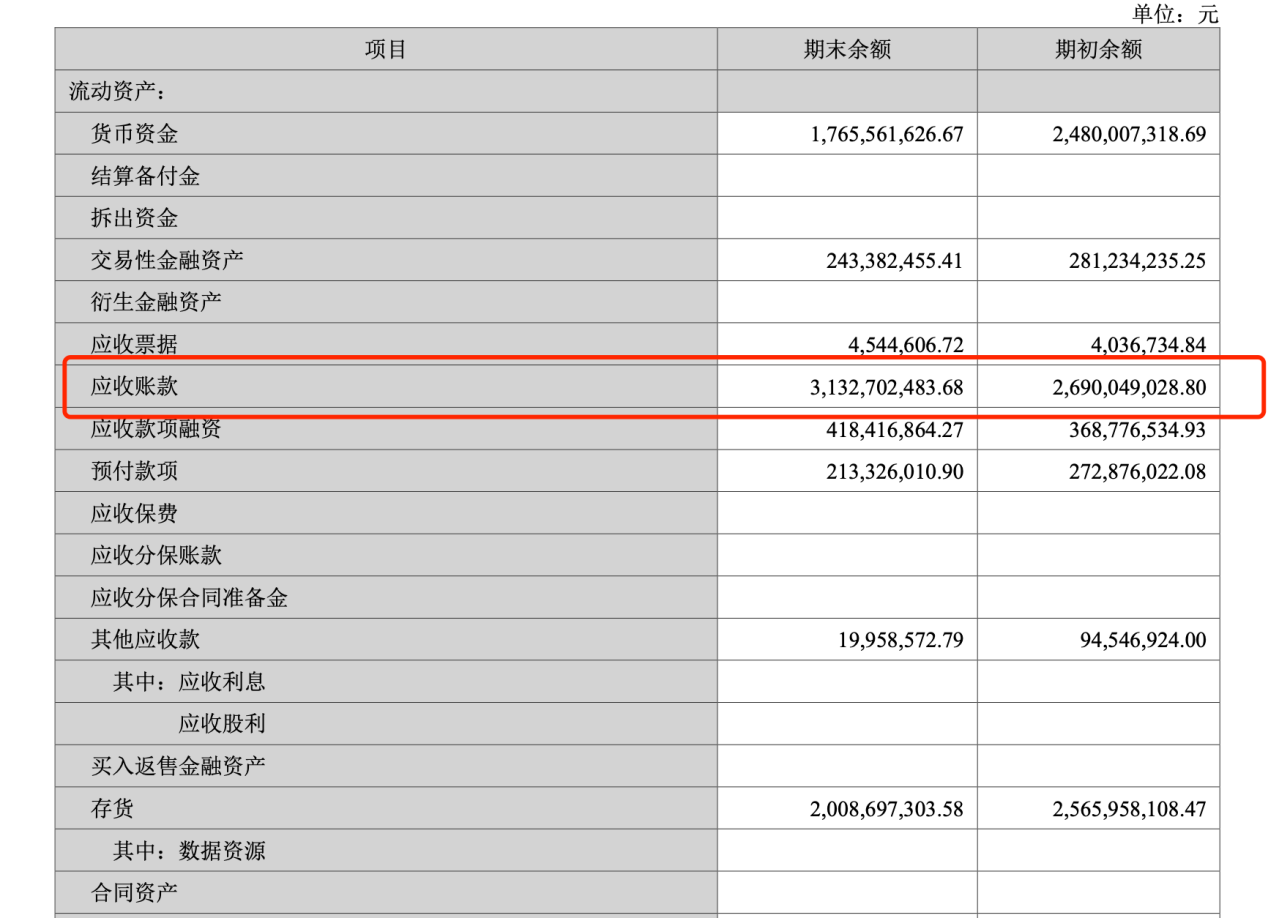Image resolution: width=1268 pixels, height=918 pixels.
Task: Click the value 94,546,924.00
Action: pos(1143,641)
